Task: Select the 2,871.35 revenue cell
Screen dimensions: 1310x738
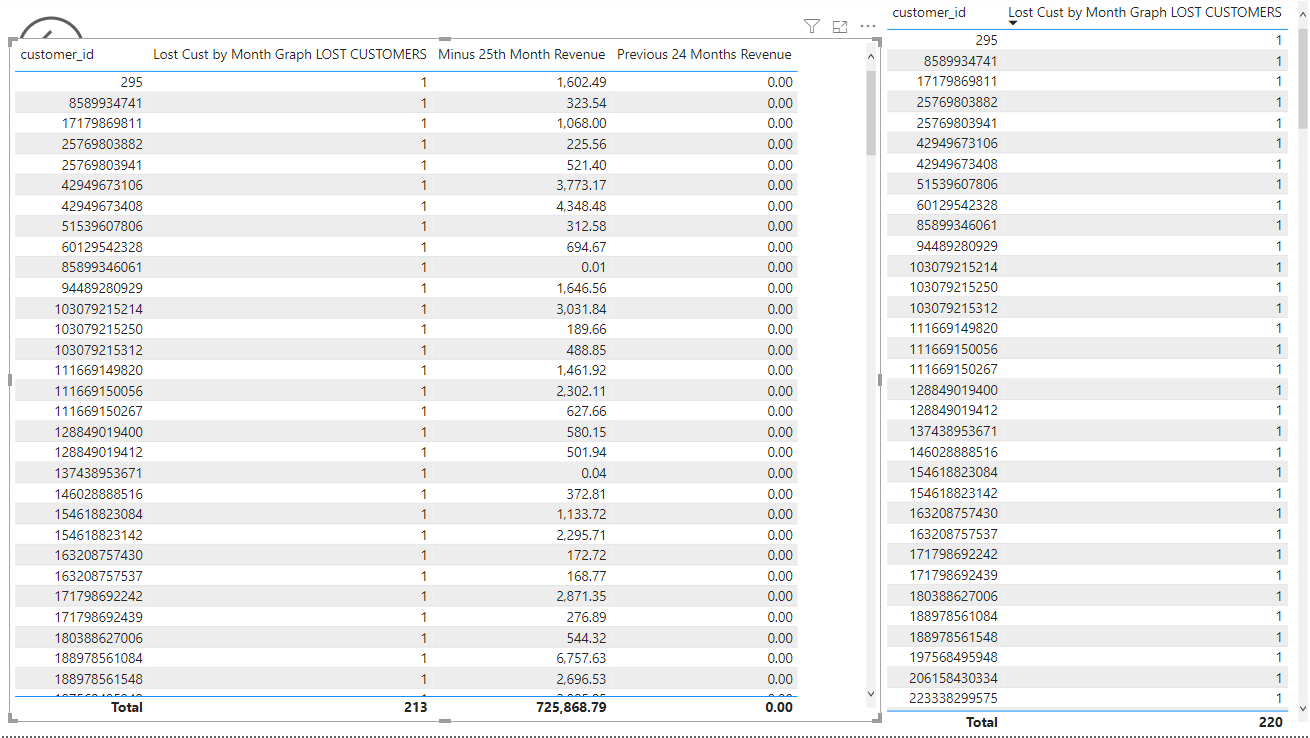Action: pos(581,596)
